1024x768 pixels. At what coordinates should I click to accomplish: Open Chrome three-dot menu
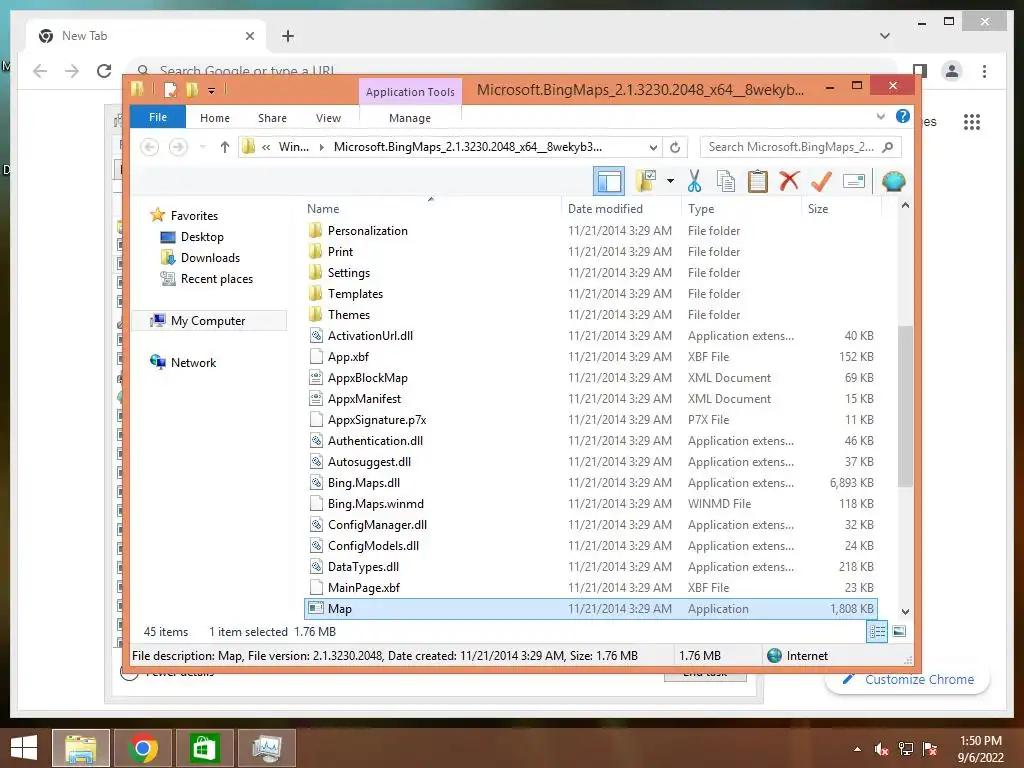click(984, 71)
